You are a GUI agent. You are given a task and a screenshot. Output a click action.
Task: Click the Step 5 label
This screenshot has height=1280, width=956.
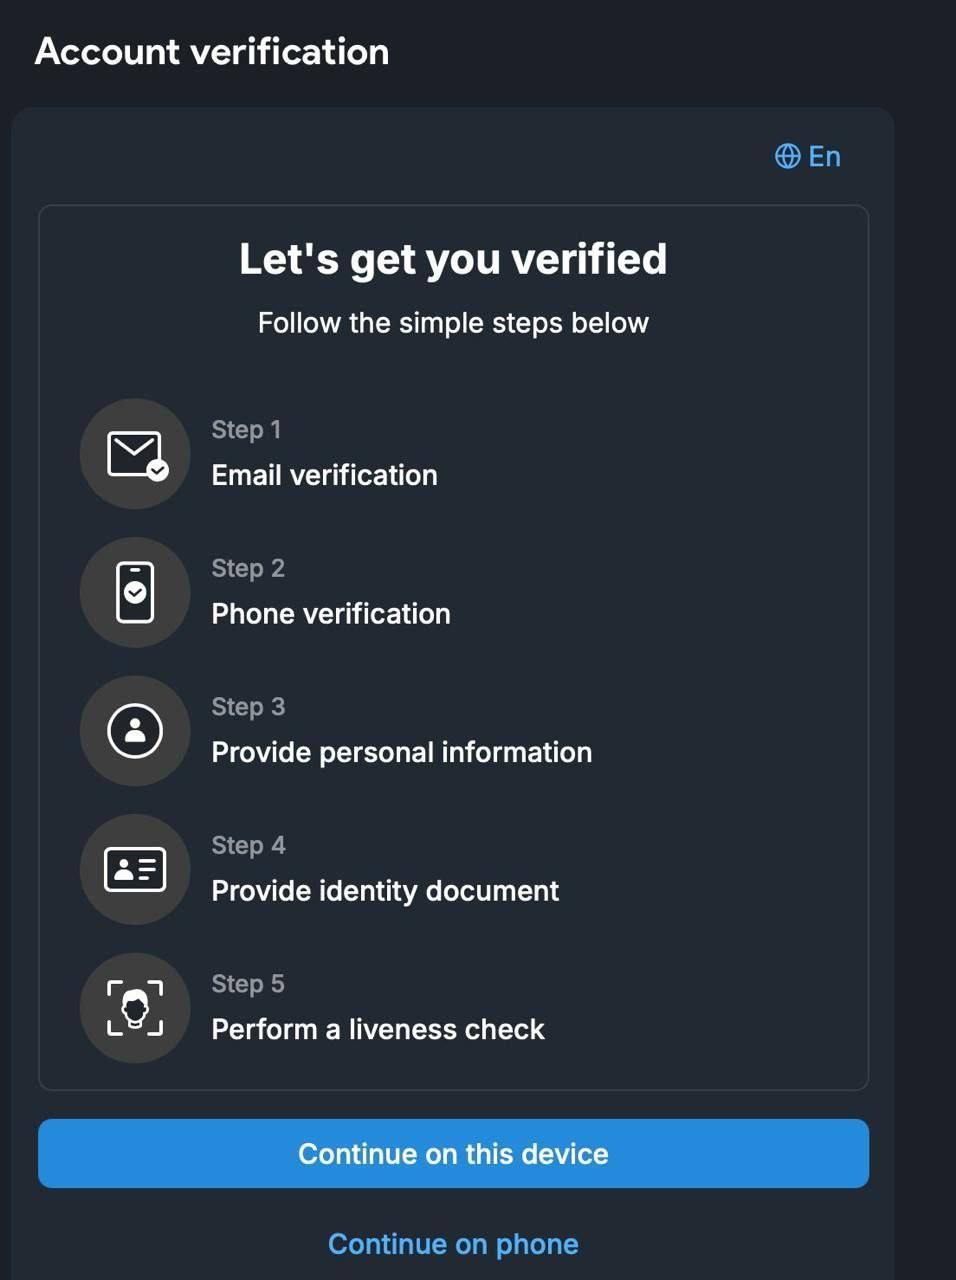pyautogui.click(x=248, y=984)
